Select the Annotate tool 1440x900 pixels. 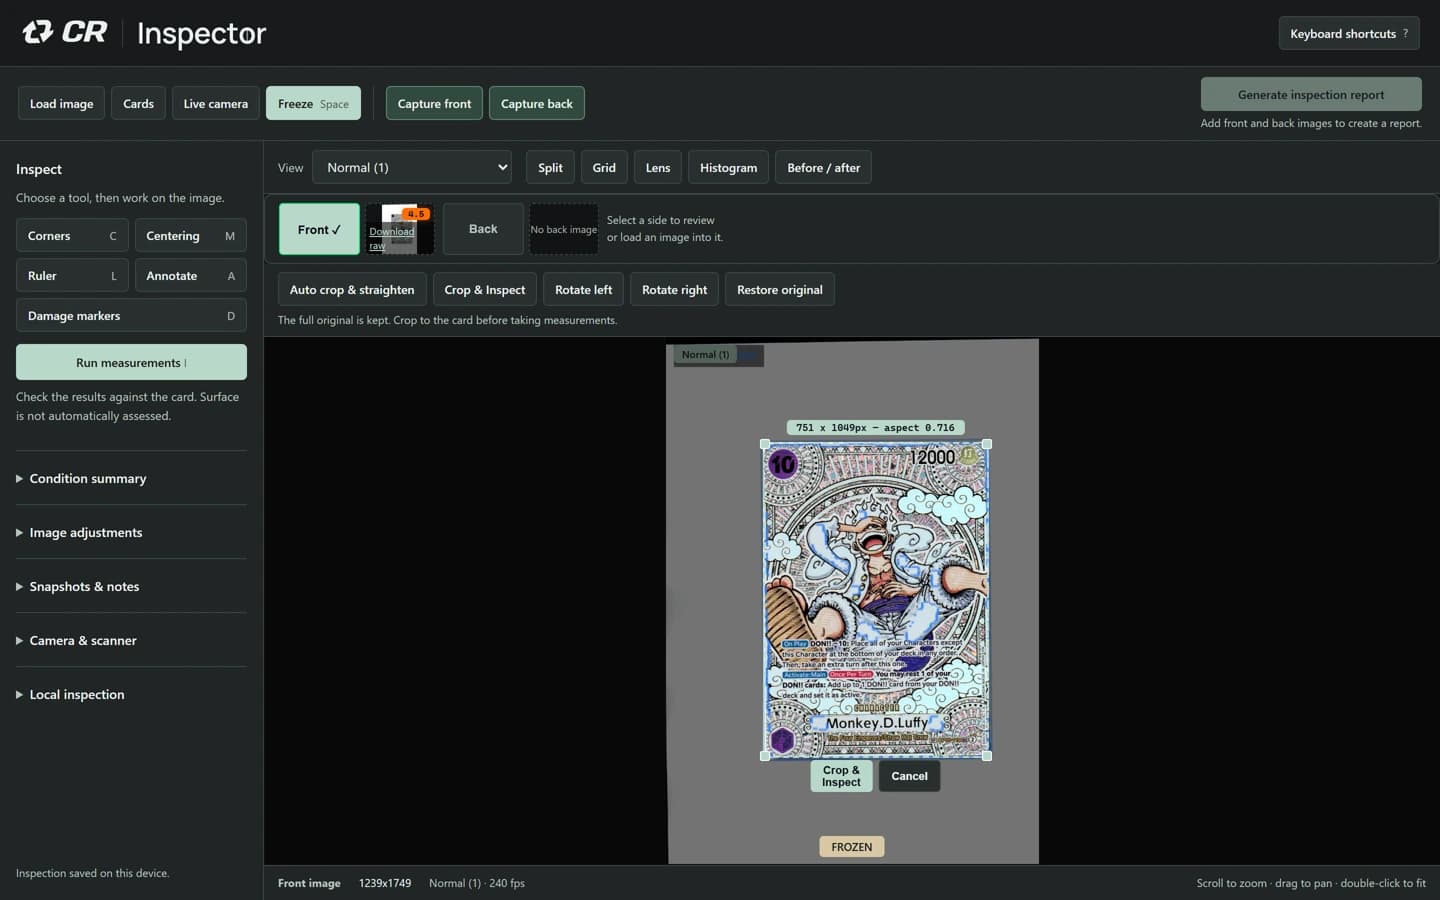point(190,276)
